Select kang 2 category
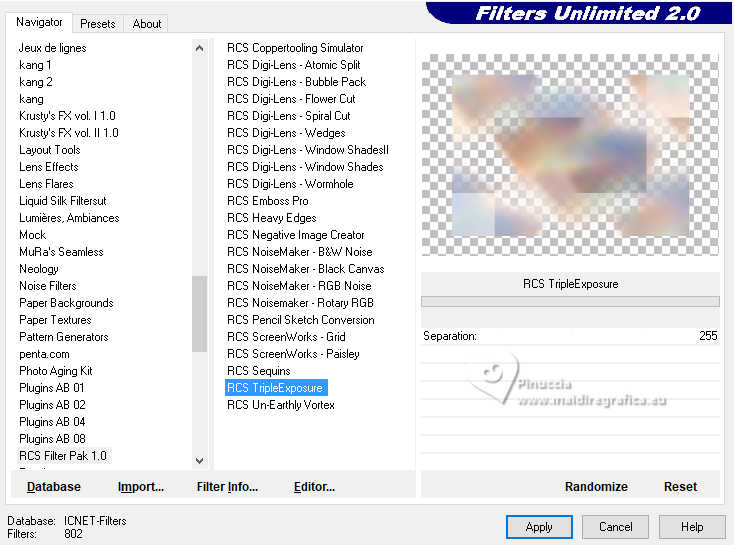Image resolution: width=734 pixels, height=545 pixels. (x=36, y=82)
